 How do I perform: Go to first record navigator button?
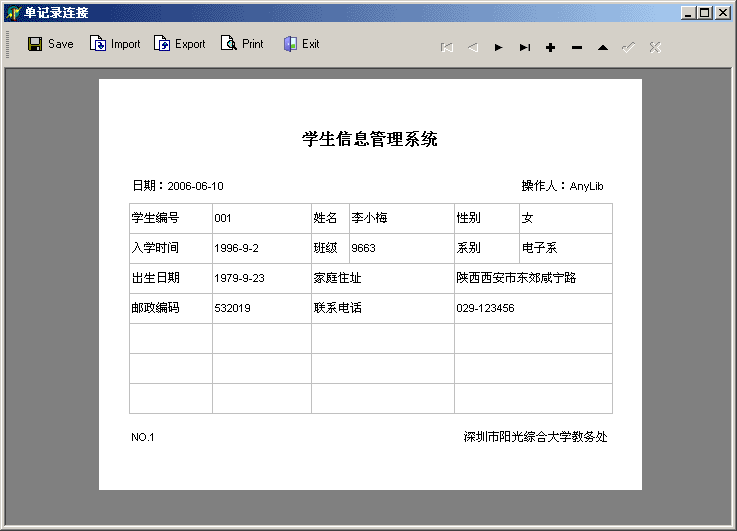(447, 47)
